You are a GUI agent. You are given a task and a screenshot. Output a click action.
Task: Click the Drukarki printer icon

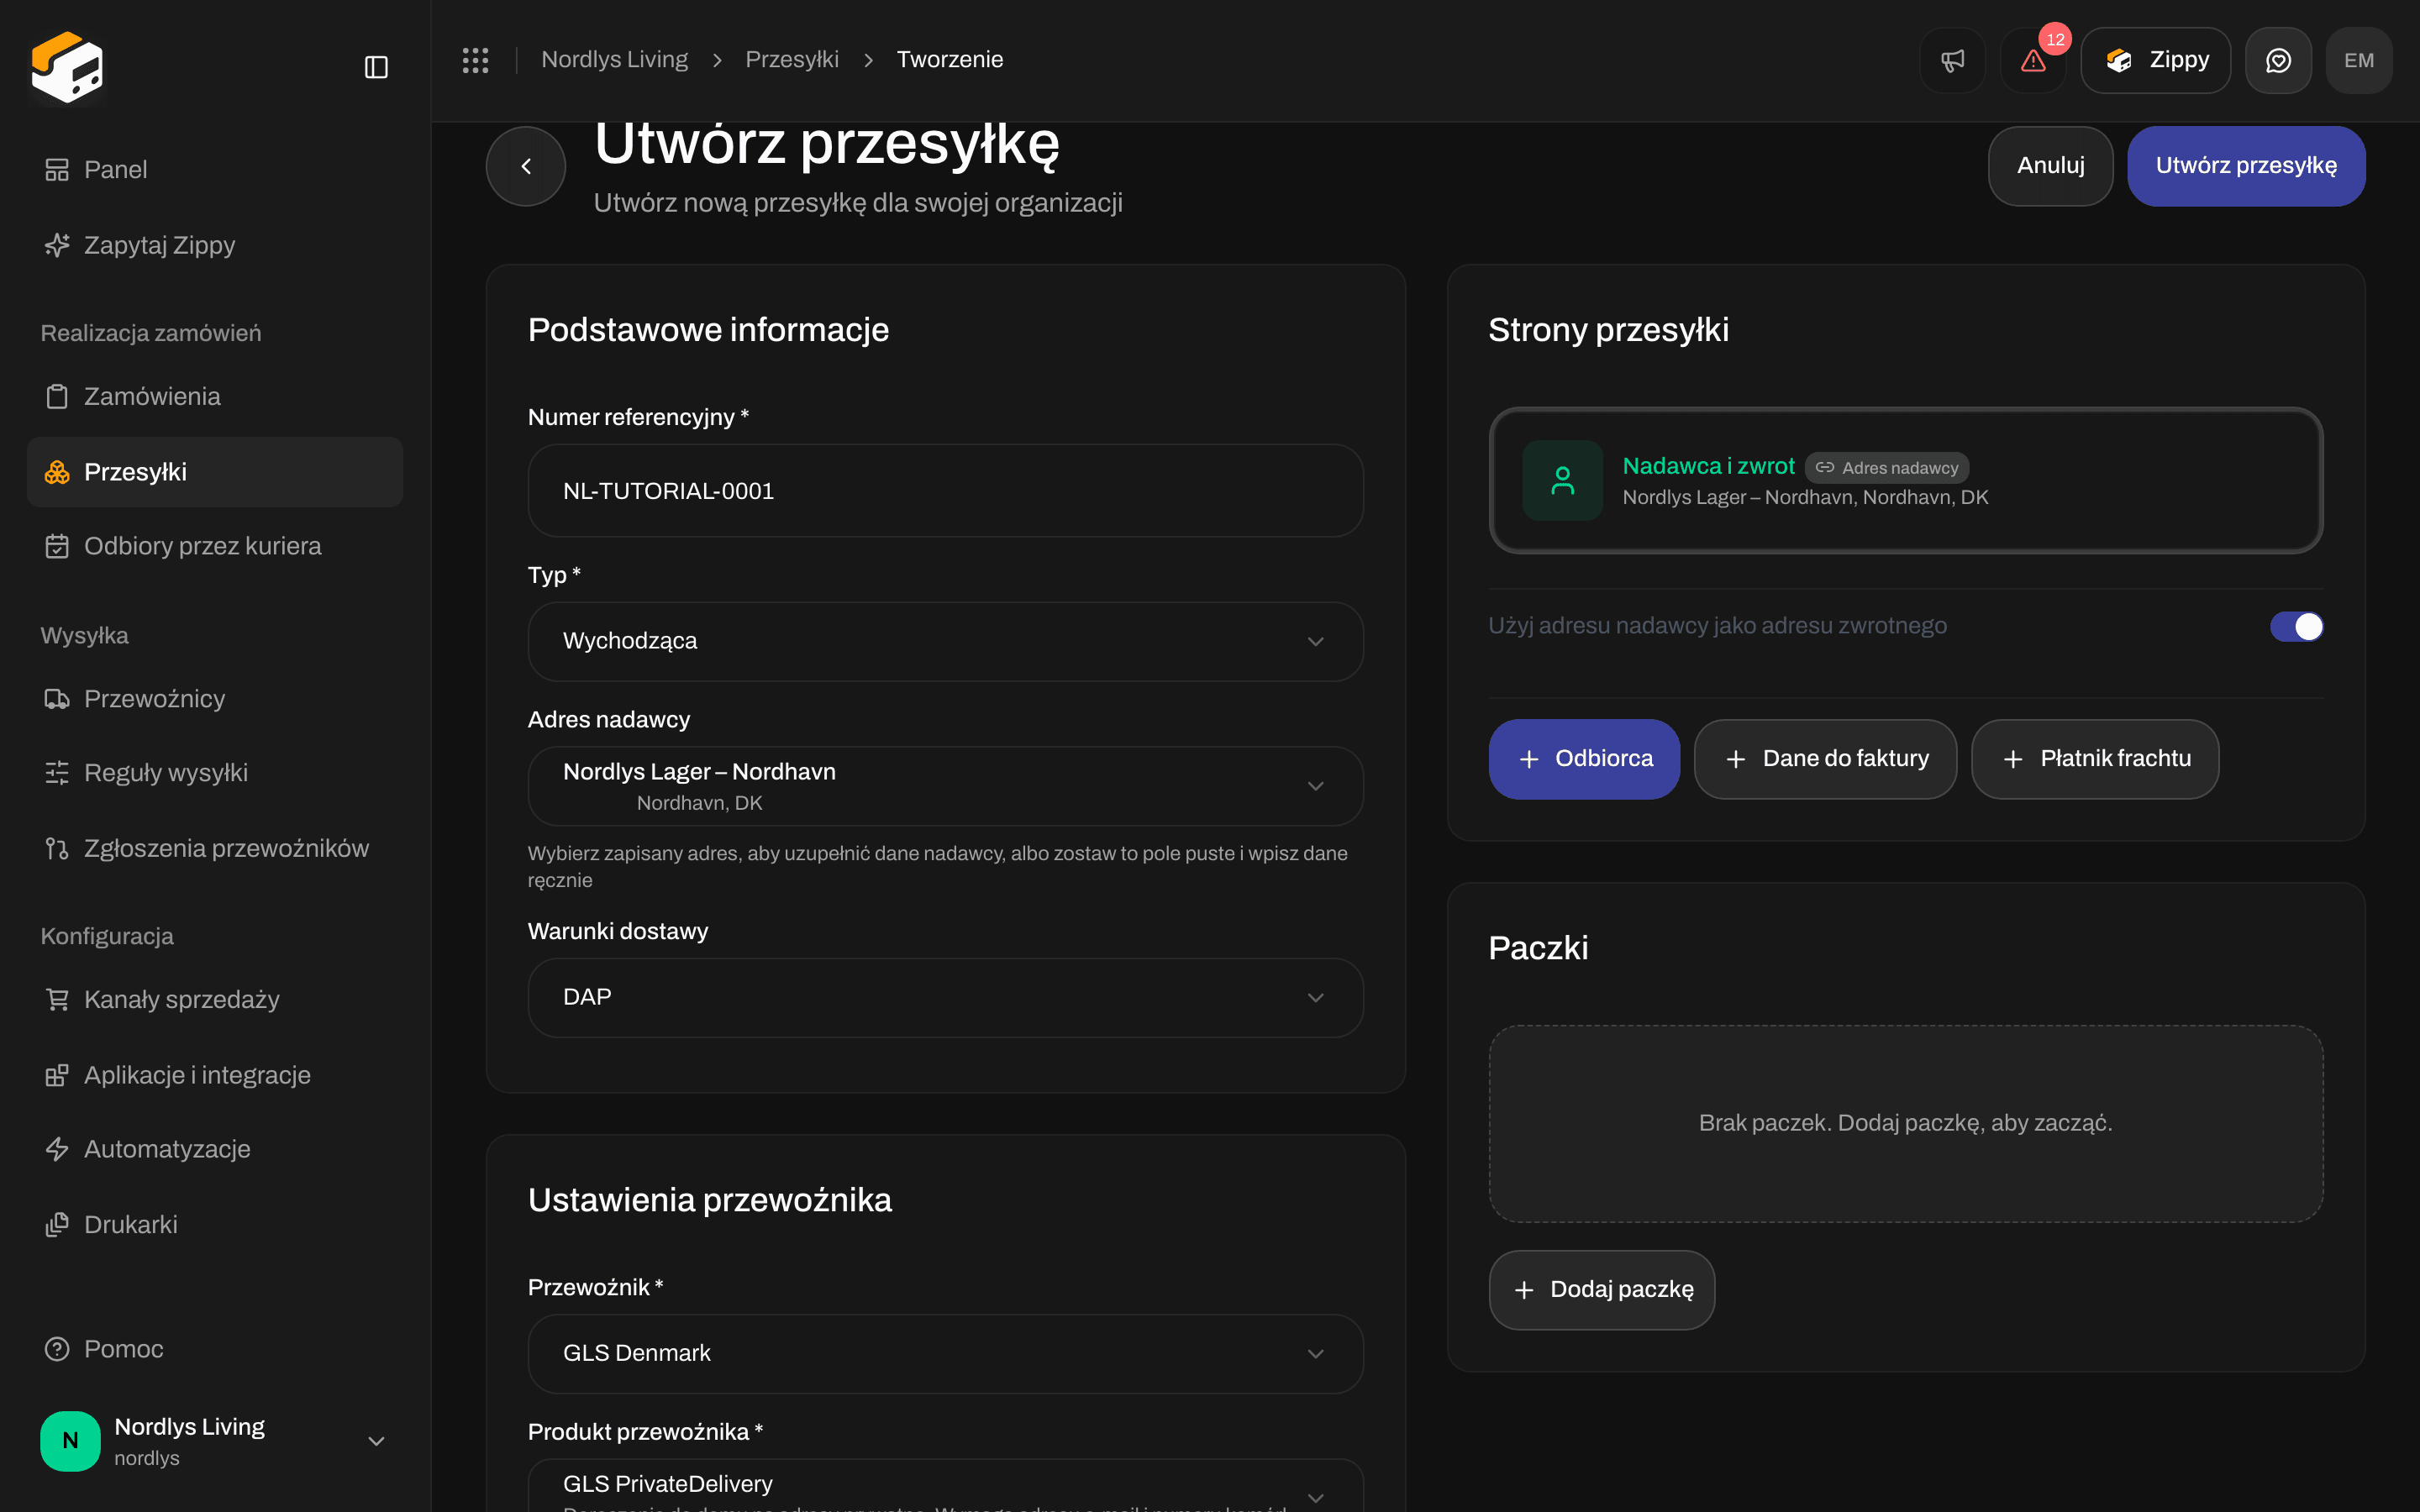pos(57,1225)
